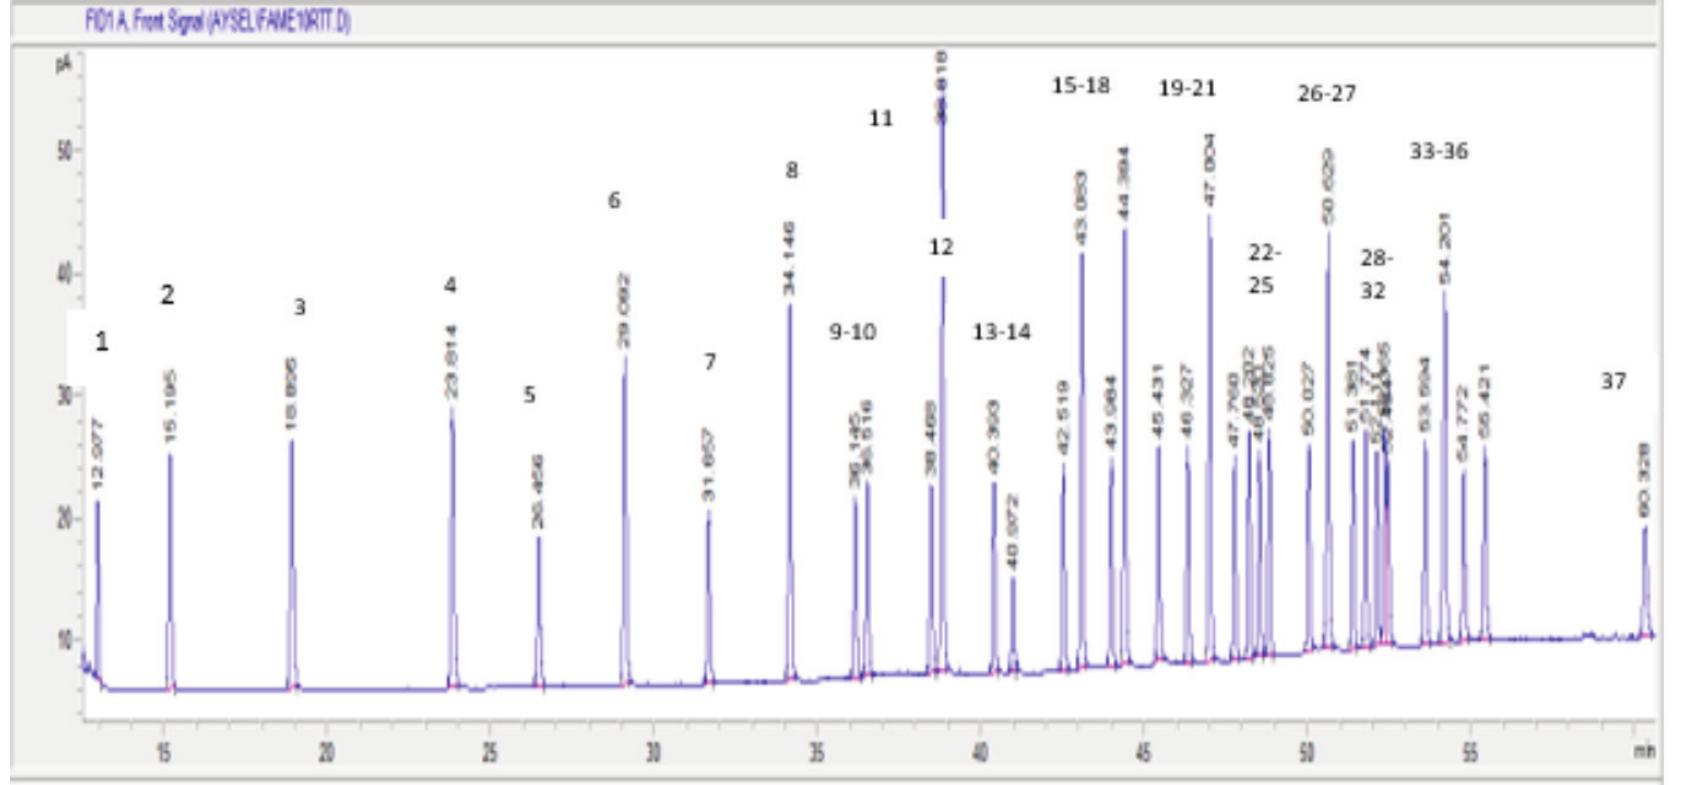Click the "19-21" peak group label

(x=1187, y=89)
